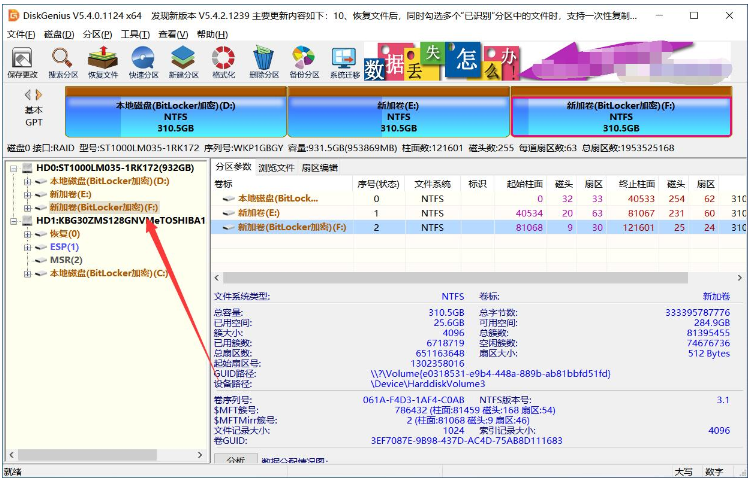Click the 保存更改 (Save Changes) toolbar icon
Screen dimensions: 752x480
(x=22, y=61)
